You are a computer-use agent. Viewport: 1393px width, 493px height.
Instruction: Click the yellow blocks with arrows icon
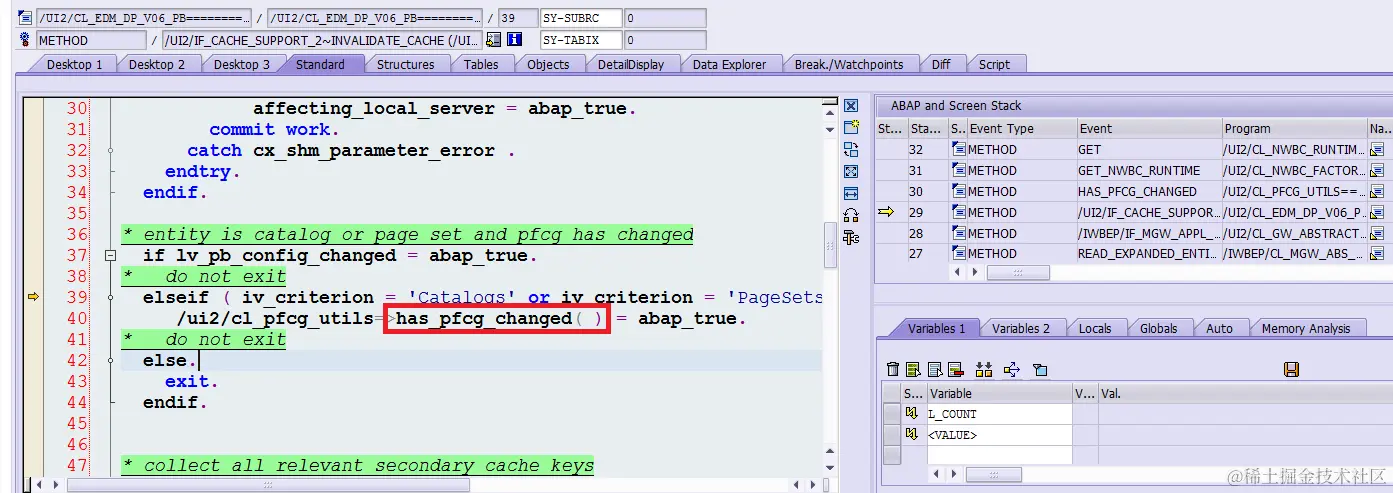coord(984,370)
